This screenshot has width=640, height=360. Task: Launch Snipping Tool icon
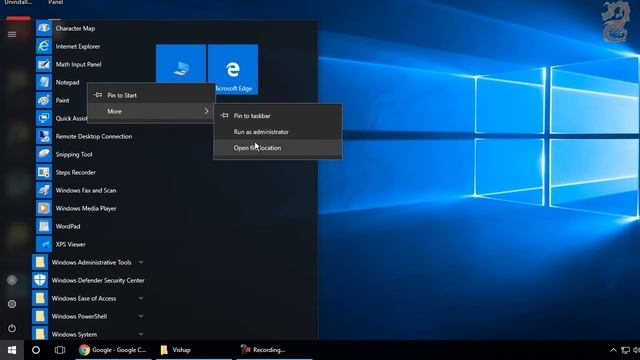tap(44, 154)
